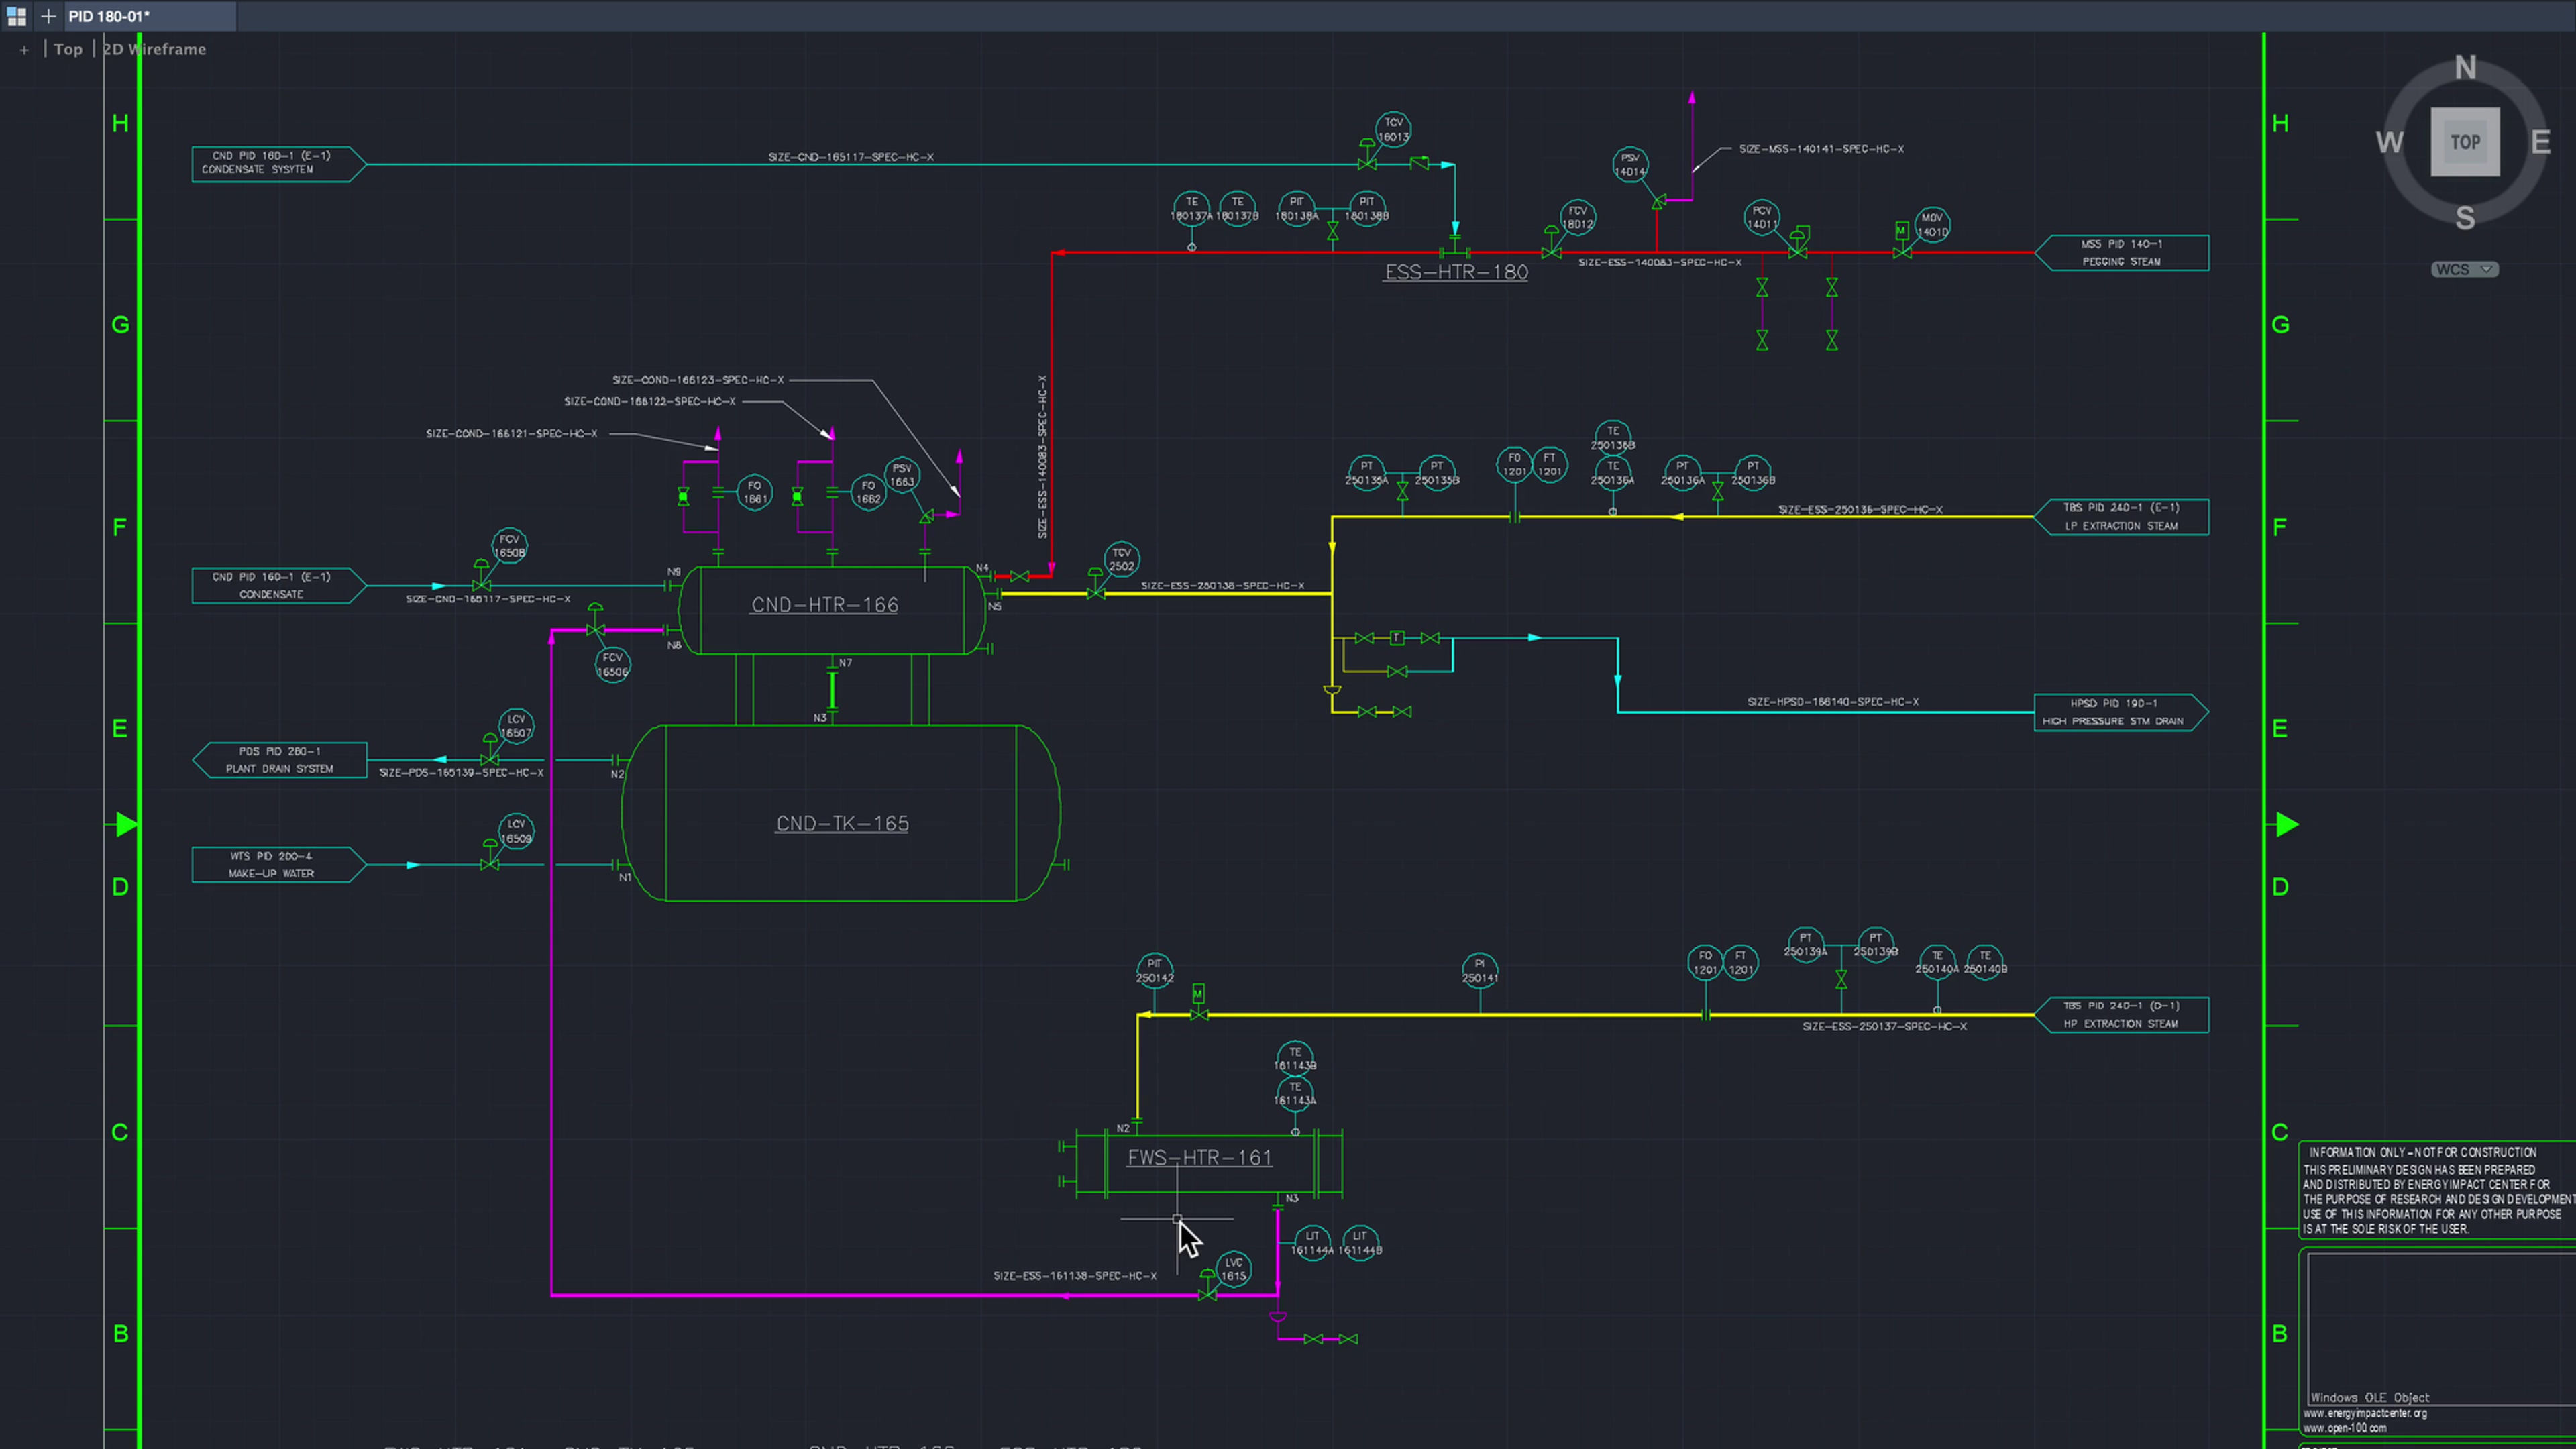
Task: Select the HP EXTRACTION STEAM off-page connector
Action: pyautogui.click(x=2122, y=1015)
